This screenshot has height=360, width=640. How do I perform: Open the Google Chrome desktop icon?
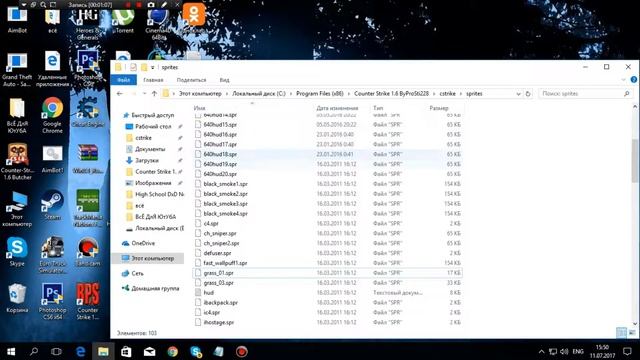[x=52, y=116]
